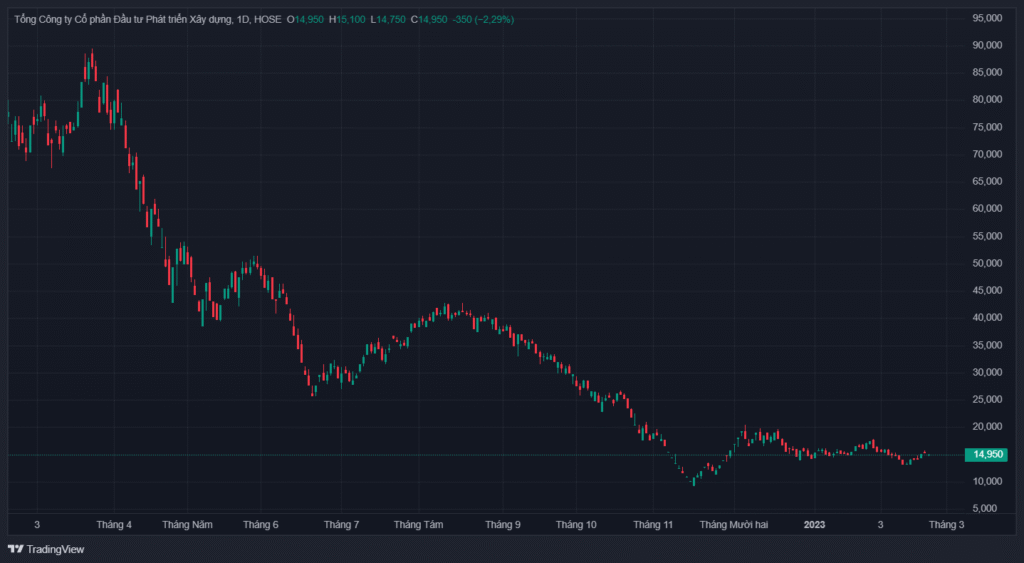Click the Tháng 3 time axis label
Screen dimensions: 1024x563
click(x=946, y=524)
